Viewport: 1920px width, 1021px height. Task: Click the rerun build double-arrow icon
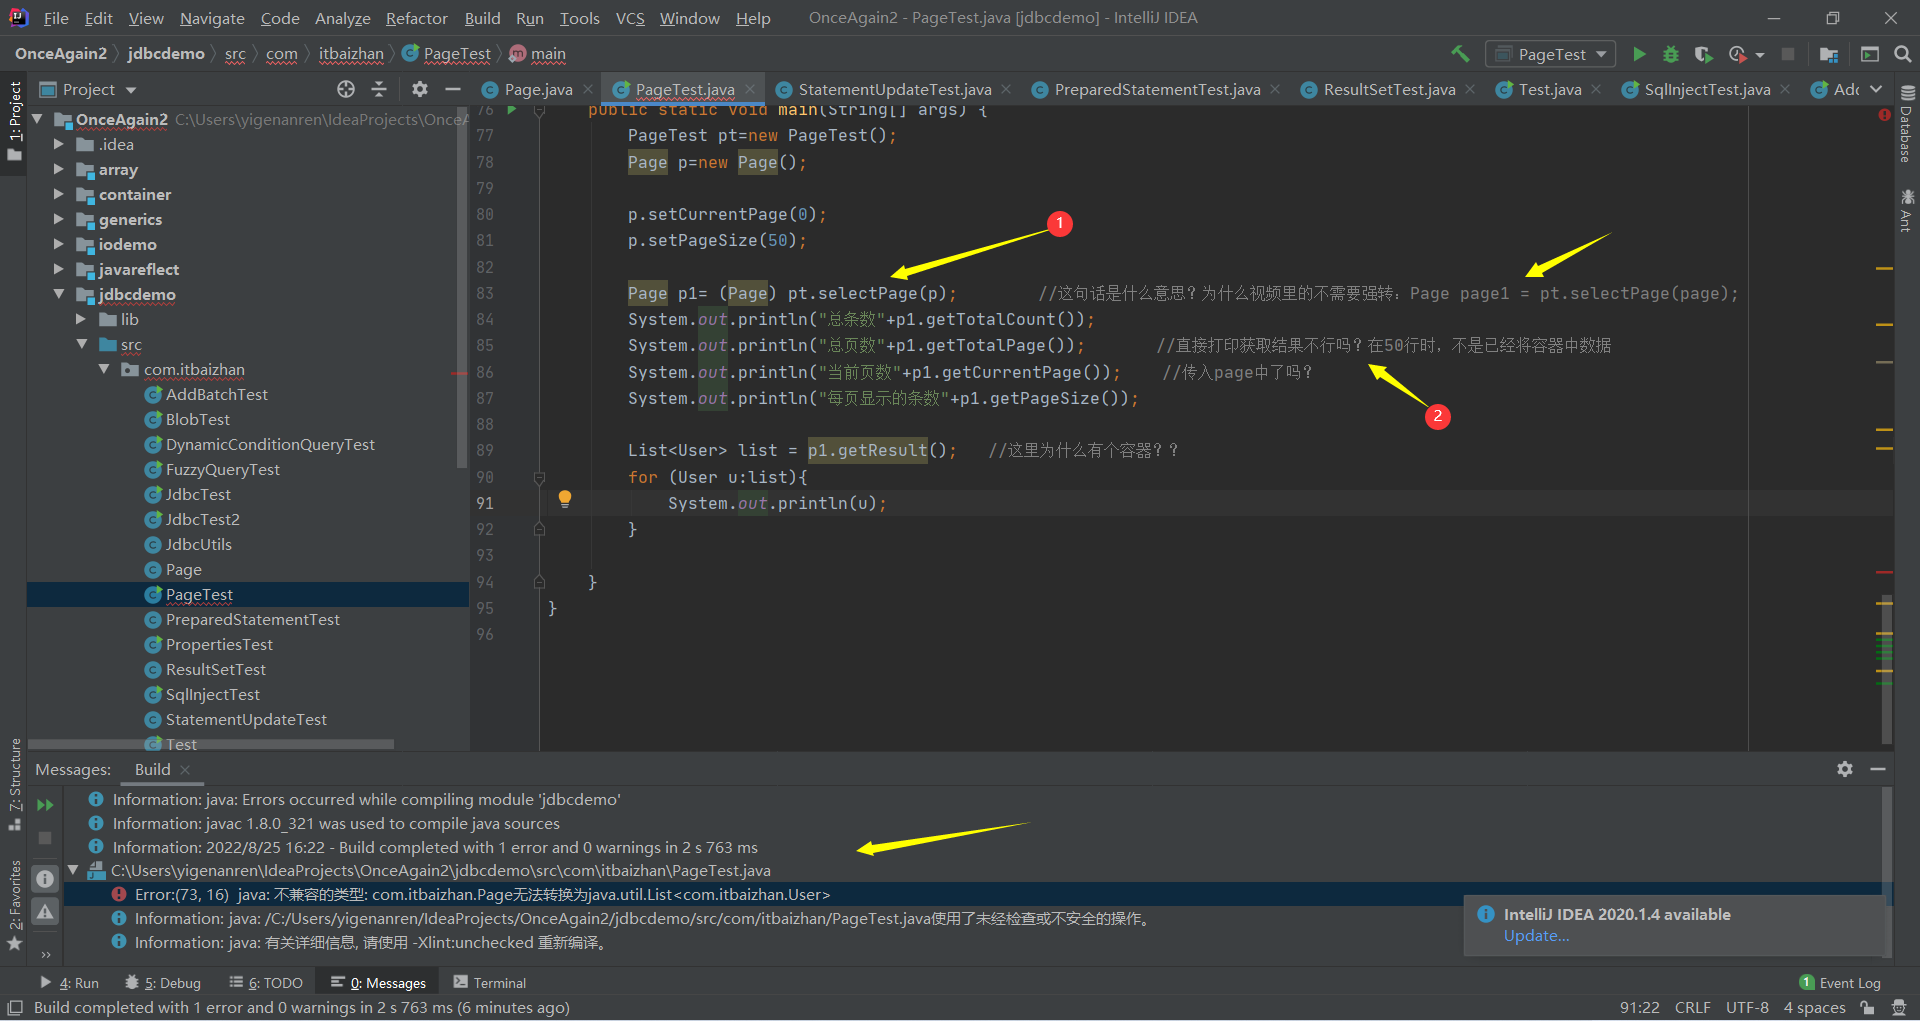45,805
